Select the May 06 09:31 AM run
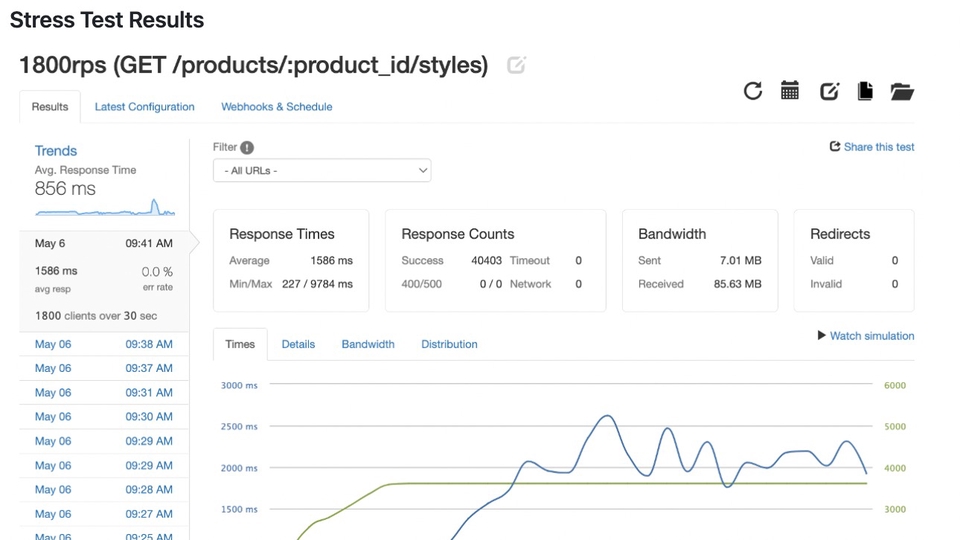The width and height of the screenshot is (960, 540). click(104, 393)
